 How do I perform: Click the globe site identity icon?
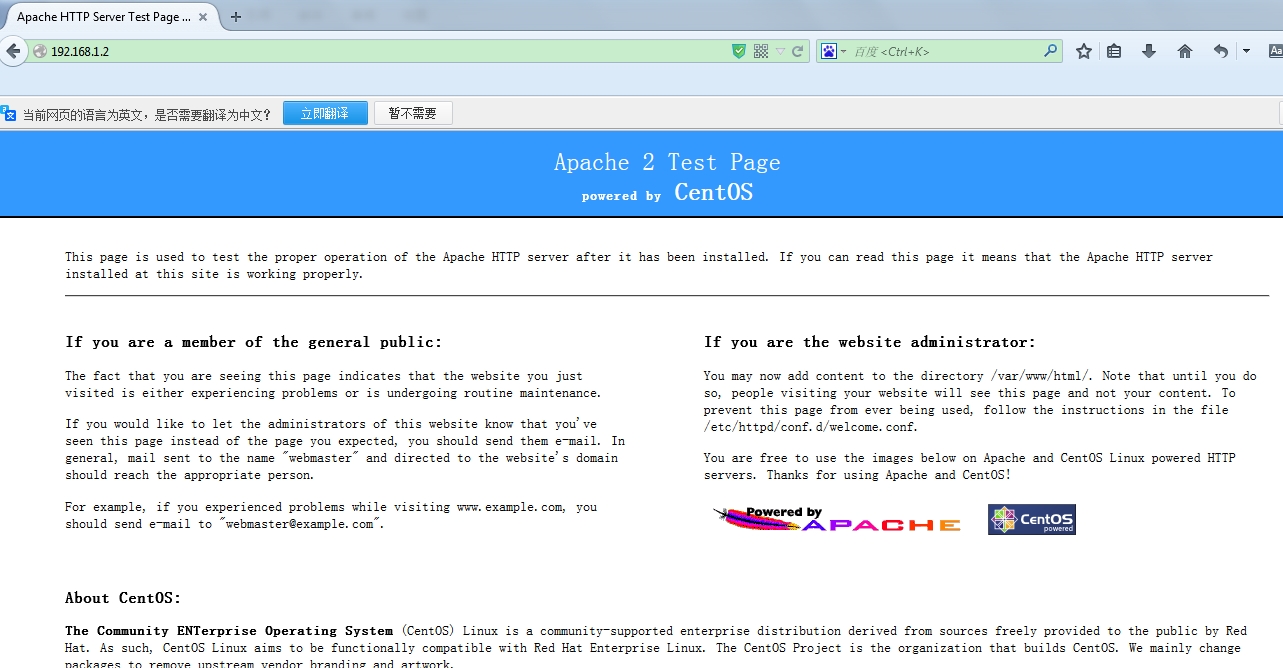click(39, 51)
